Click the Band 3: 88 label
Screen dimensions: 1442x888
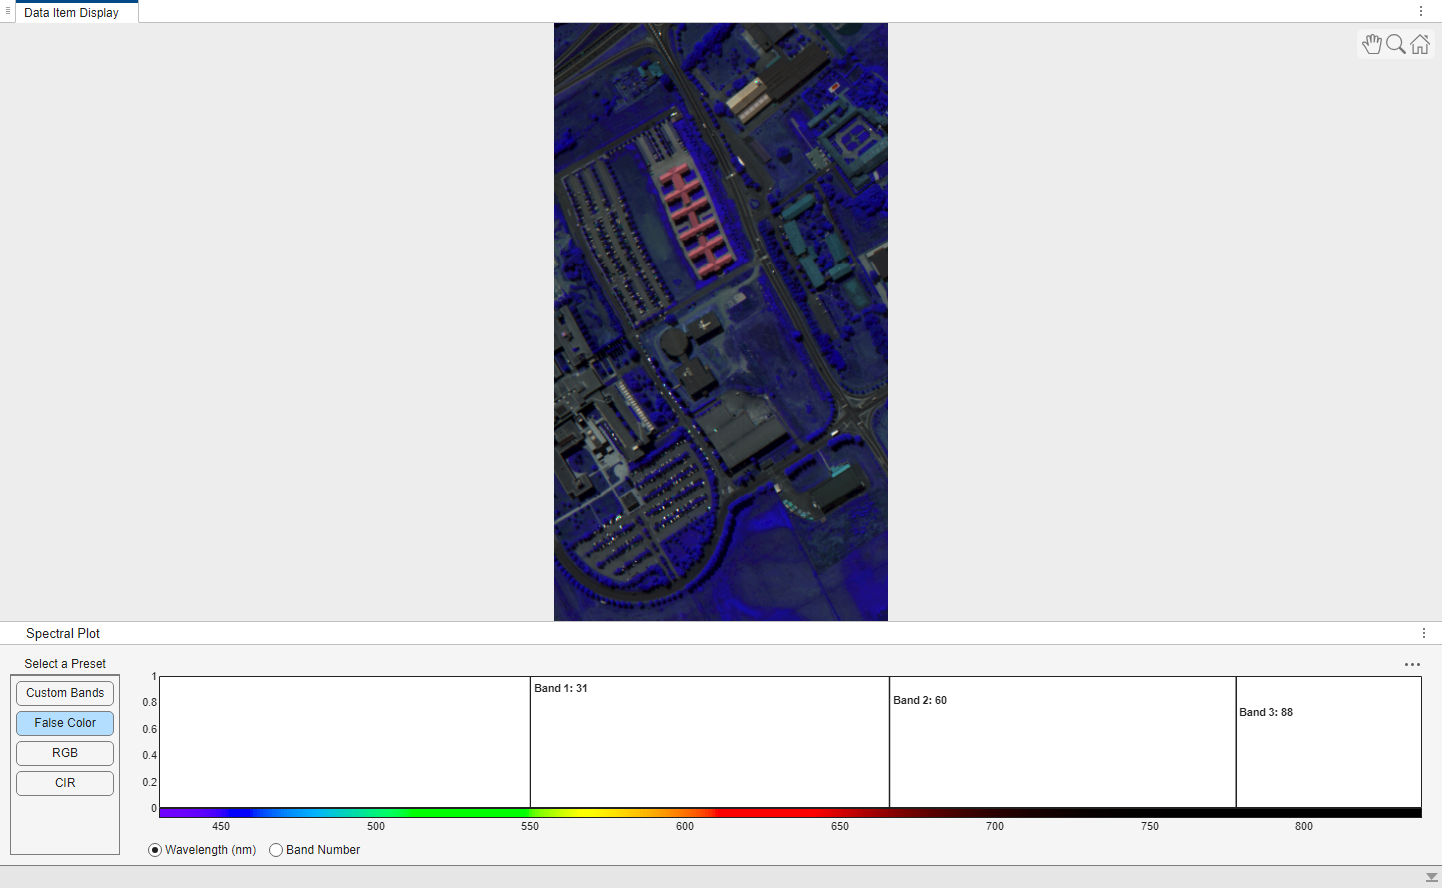point(1264,712)
